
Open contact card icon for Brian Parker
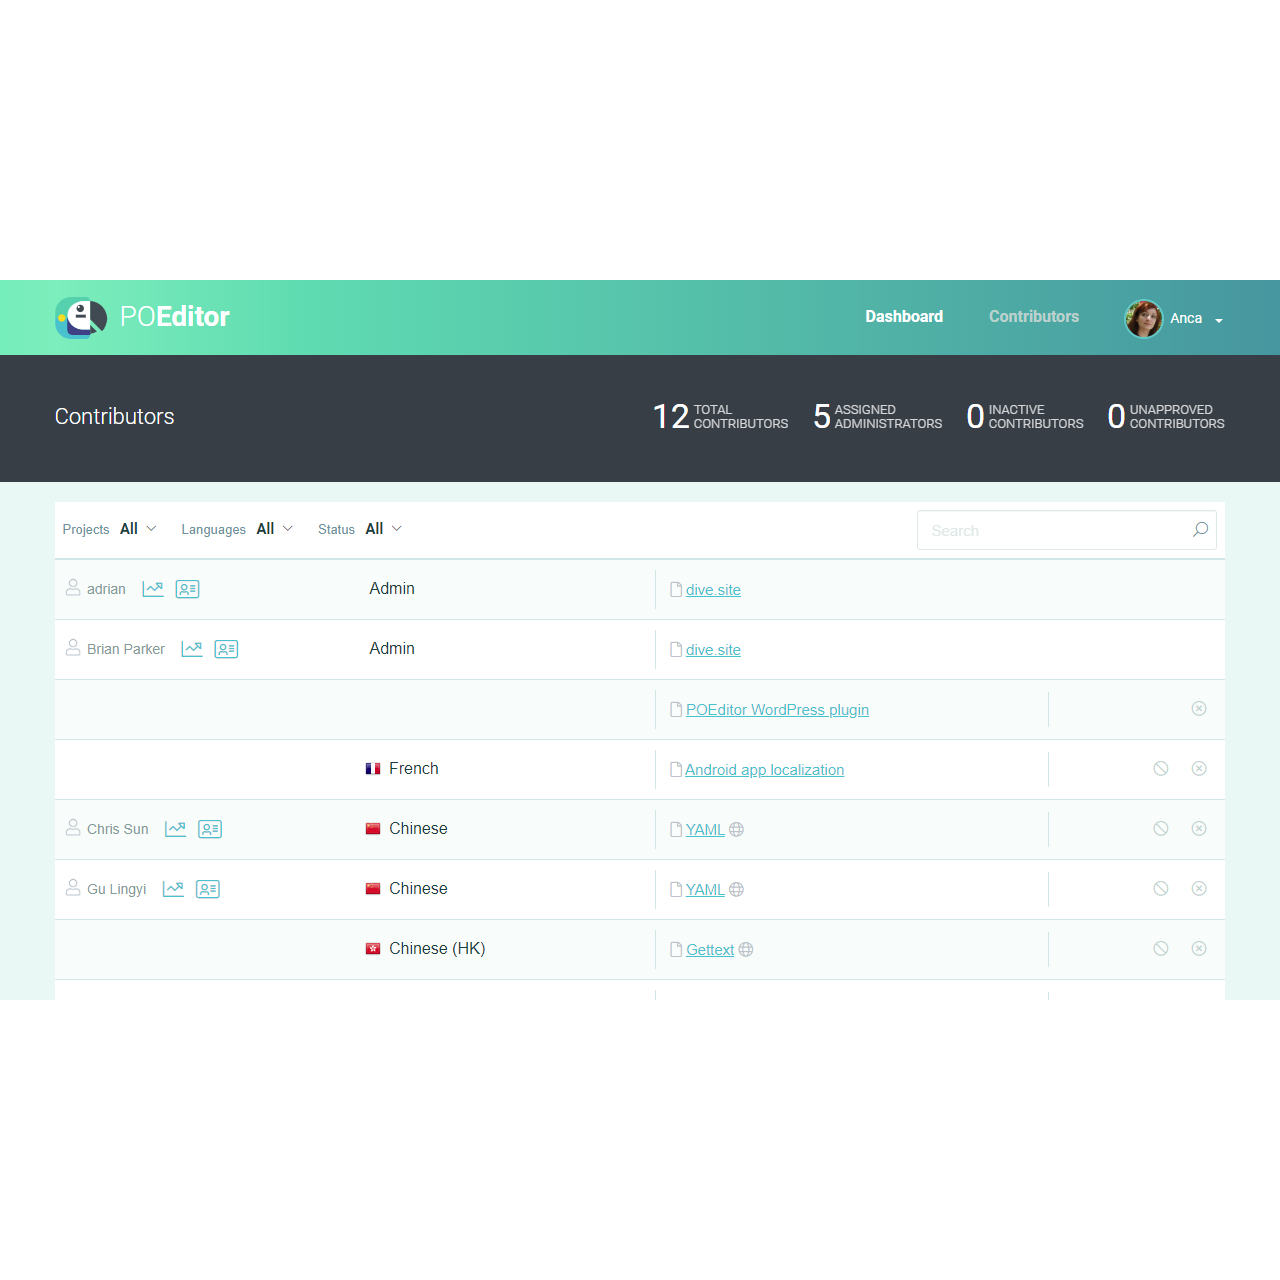pos(226,649)
